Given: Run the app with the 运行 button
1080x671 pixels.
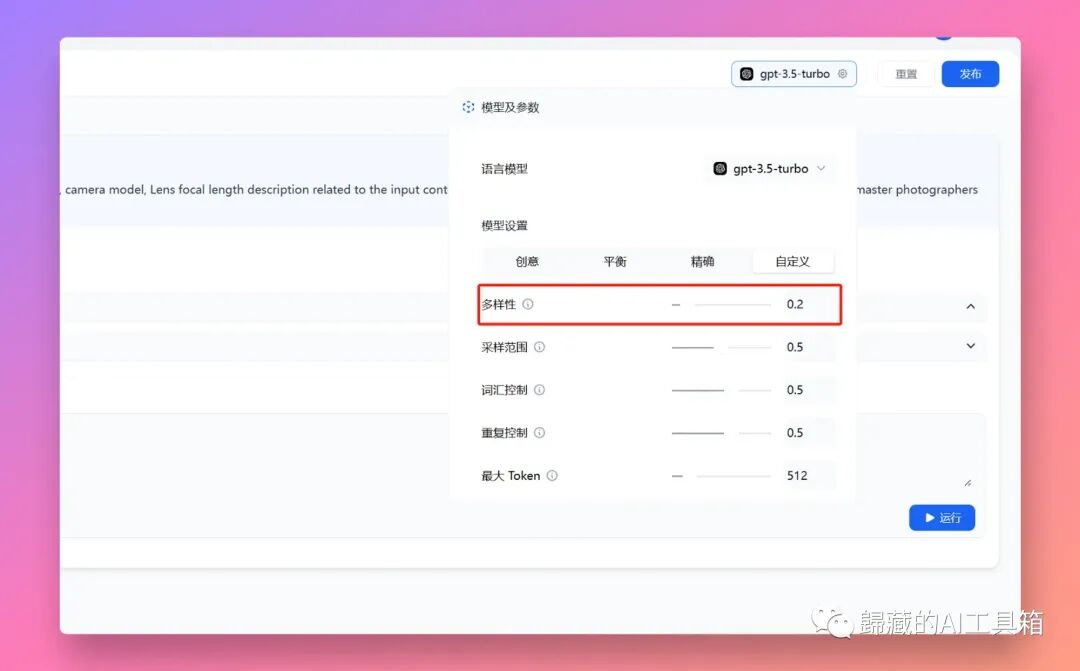Looking at the screenshot, I should tap(942, 517).
